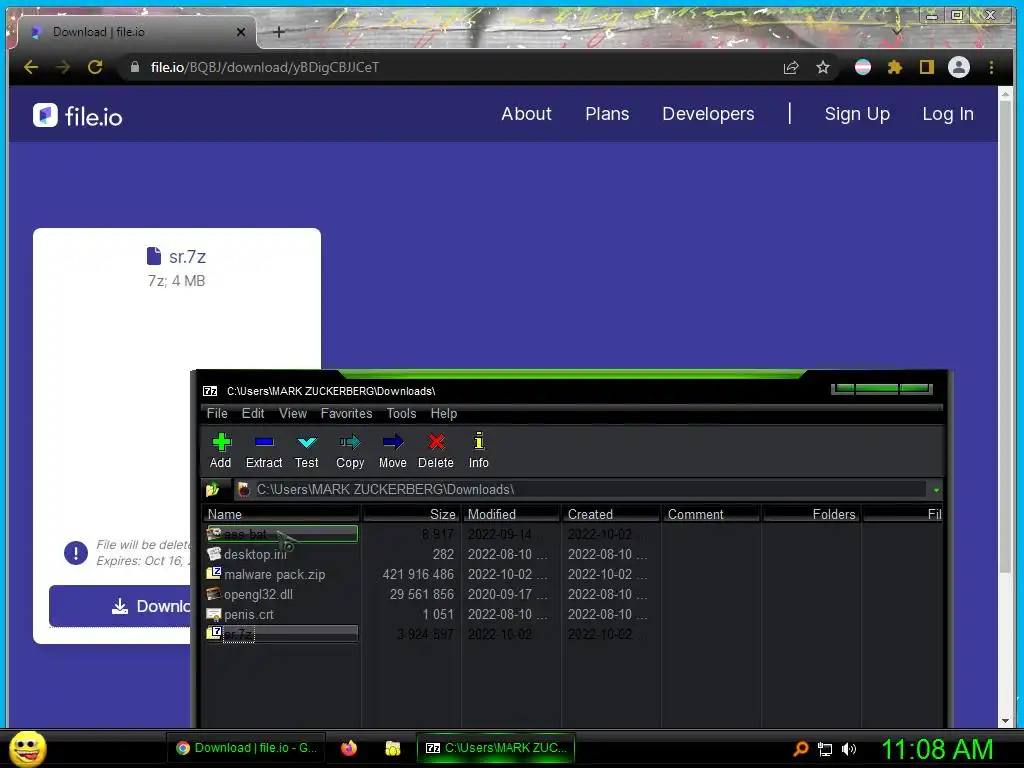Sort files by the Name column
Viewport: 1024px width, 768px height.
pos(281,515)
